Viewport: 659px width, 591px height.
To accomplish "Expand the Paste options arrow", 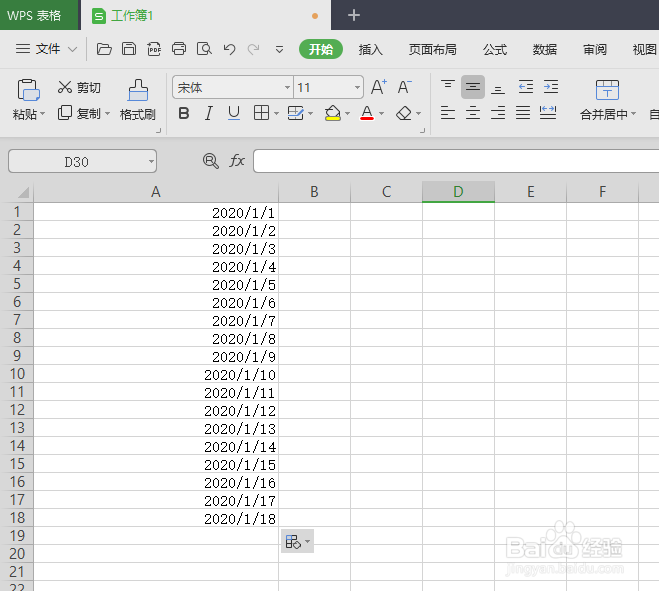I will point(42,114).
